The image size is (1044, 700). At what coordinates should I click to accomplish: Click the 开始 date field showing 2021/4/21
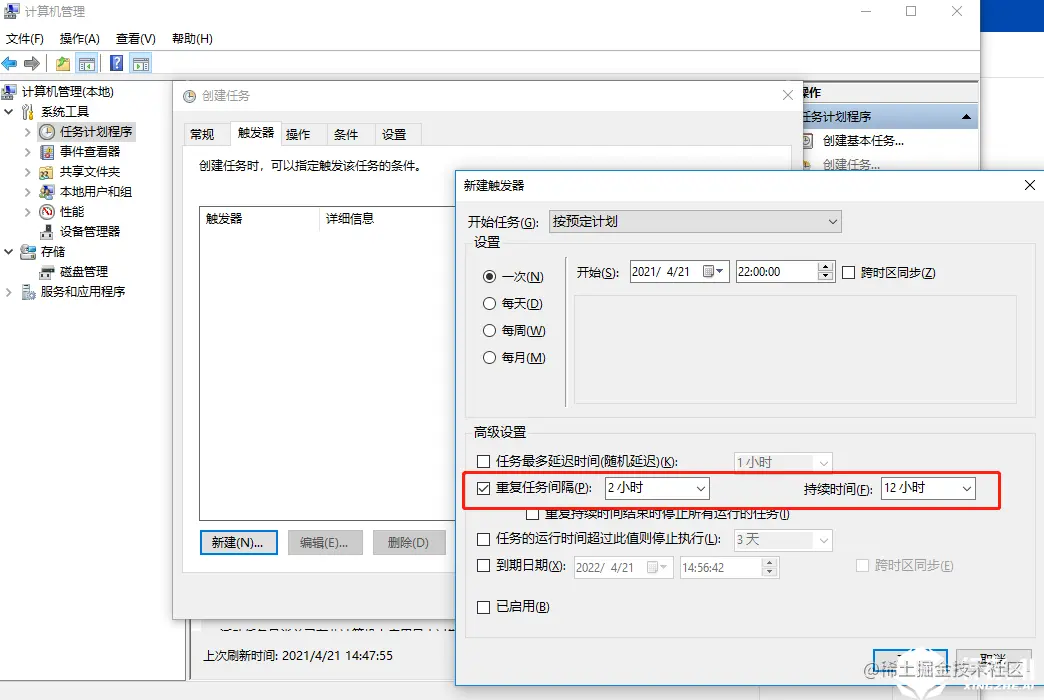point(668,271)
